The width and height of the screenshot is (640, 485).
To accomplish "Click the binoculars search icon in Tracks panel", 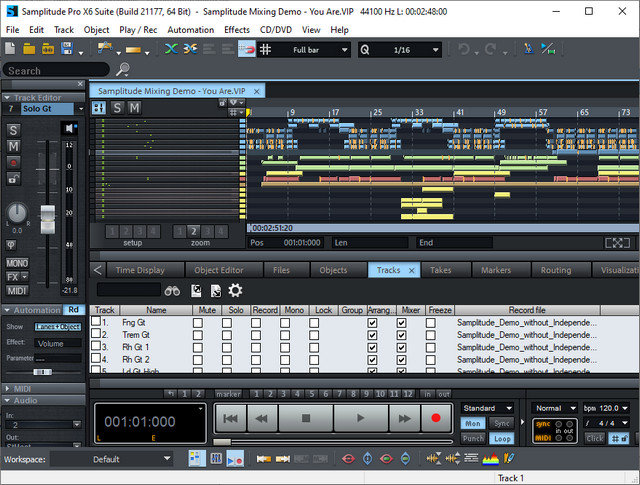I will point(172,290).
